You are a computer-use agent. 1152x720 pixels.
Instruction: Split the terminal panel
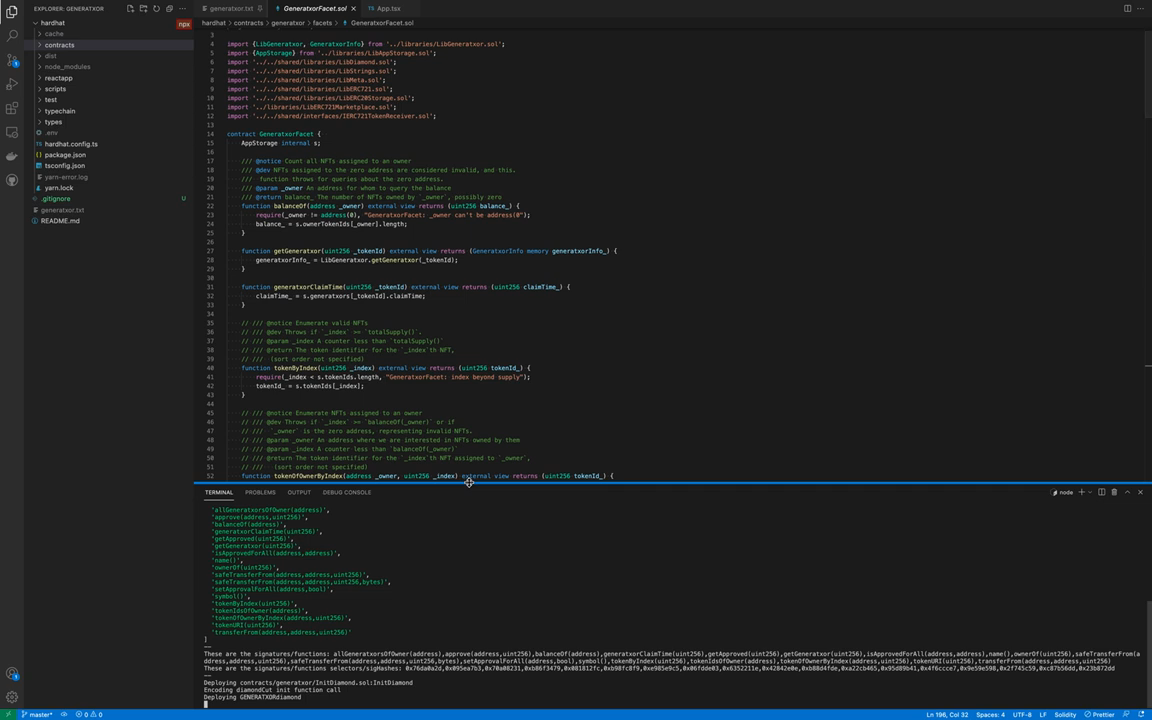point(1101,492)
